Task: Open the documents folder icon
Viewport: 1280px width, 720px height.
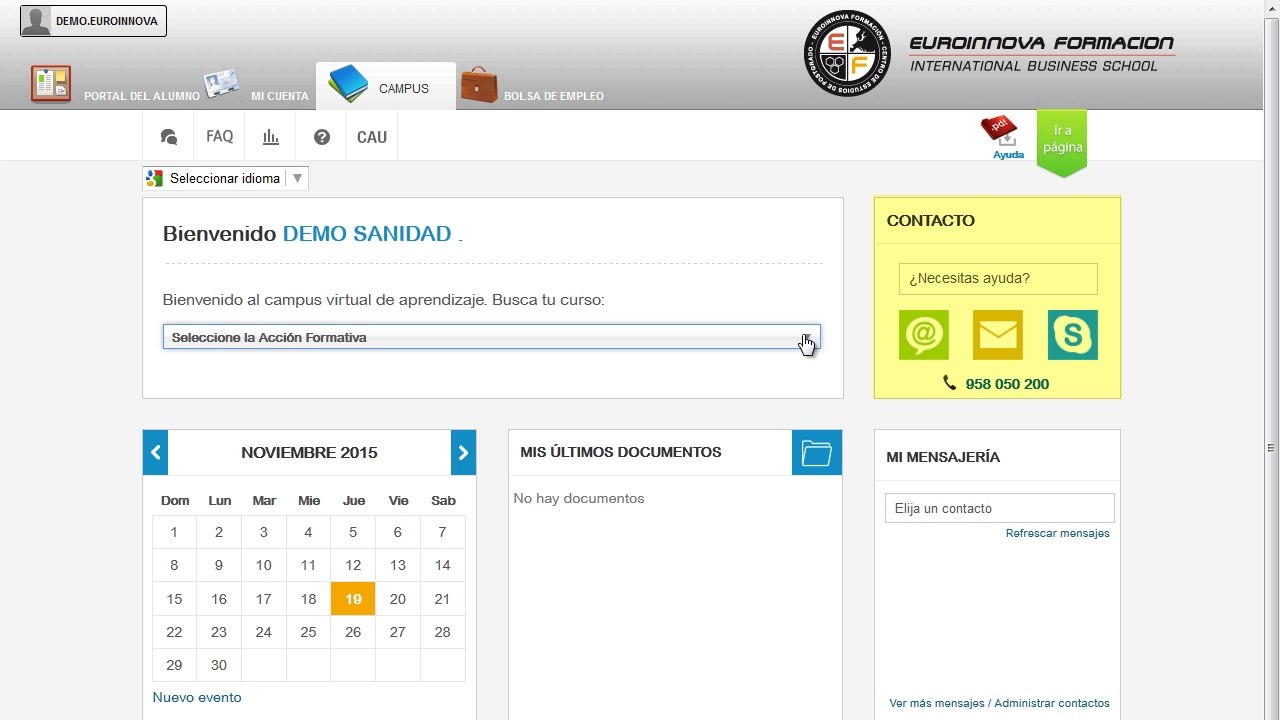Action: pos(817,453)
